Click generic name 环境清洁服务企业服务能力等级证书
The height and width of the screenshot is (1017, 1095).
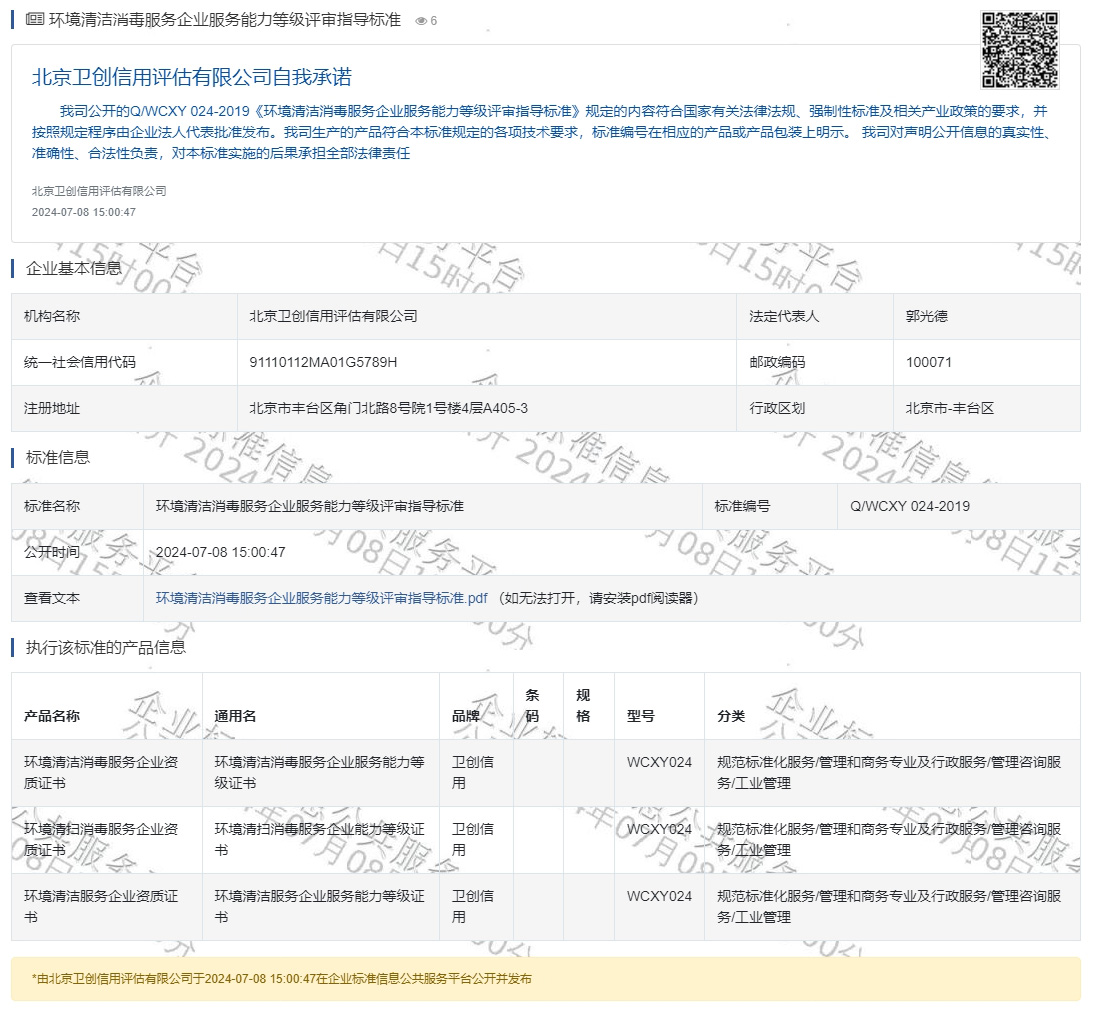click(320, 907)
